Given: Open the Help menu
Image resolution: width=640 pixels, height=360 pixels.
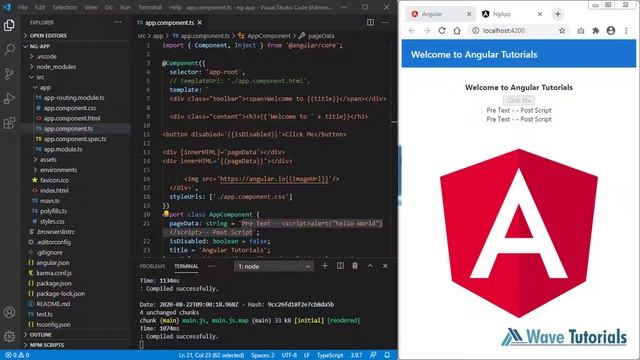Looking at the screenshot, I should click(175, 7).
